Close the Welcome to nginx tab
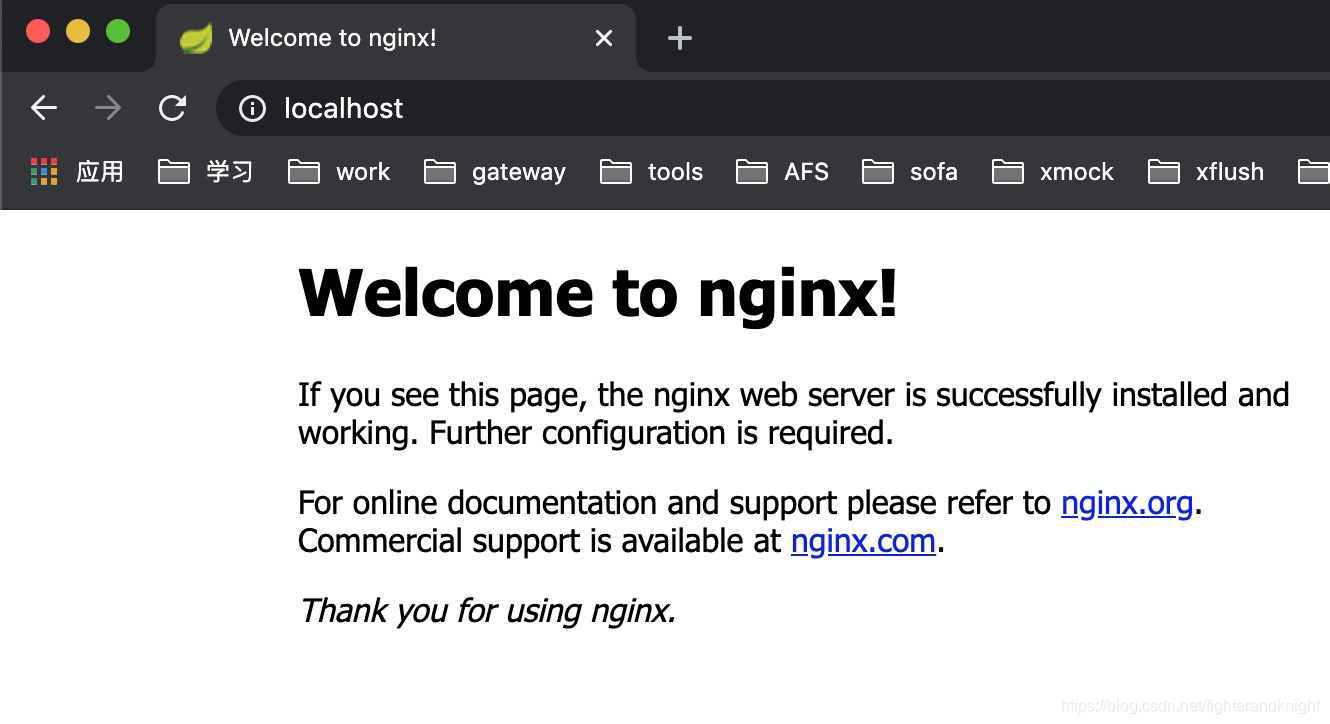The image size is (1330, 724). point(603,38)
